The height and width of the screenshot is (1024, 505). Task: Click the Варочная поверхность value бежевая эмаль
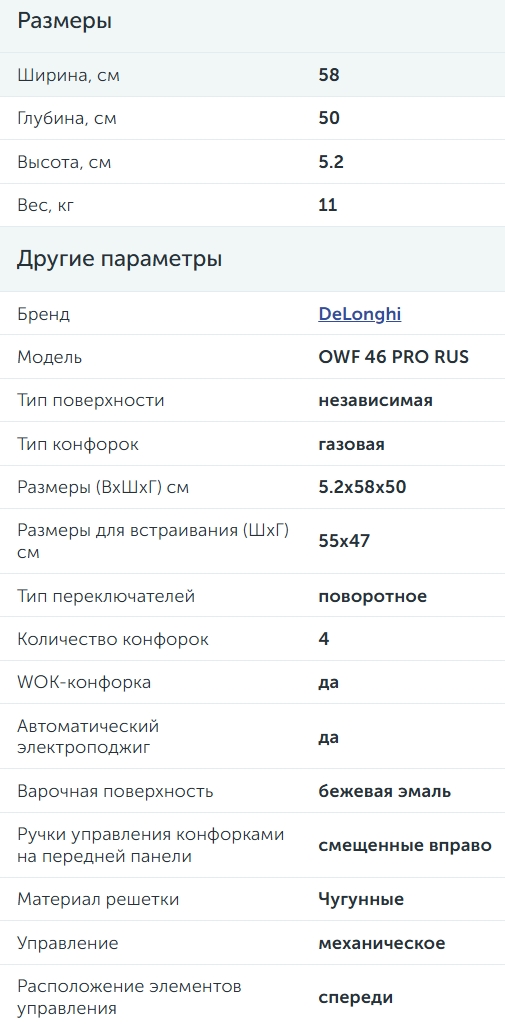point(384,792)
